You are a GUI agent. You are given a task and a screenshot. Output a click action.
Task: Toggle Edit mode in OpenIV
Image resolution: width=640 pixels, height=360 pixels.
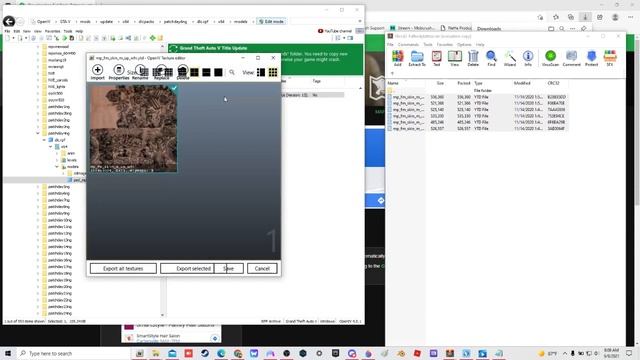point(271,21)
